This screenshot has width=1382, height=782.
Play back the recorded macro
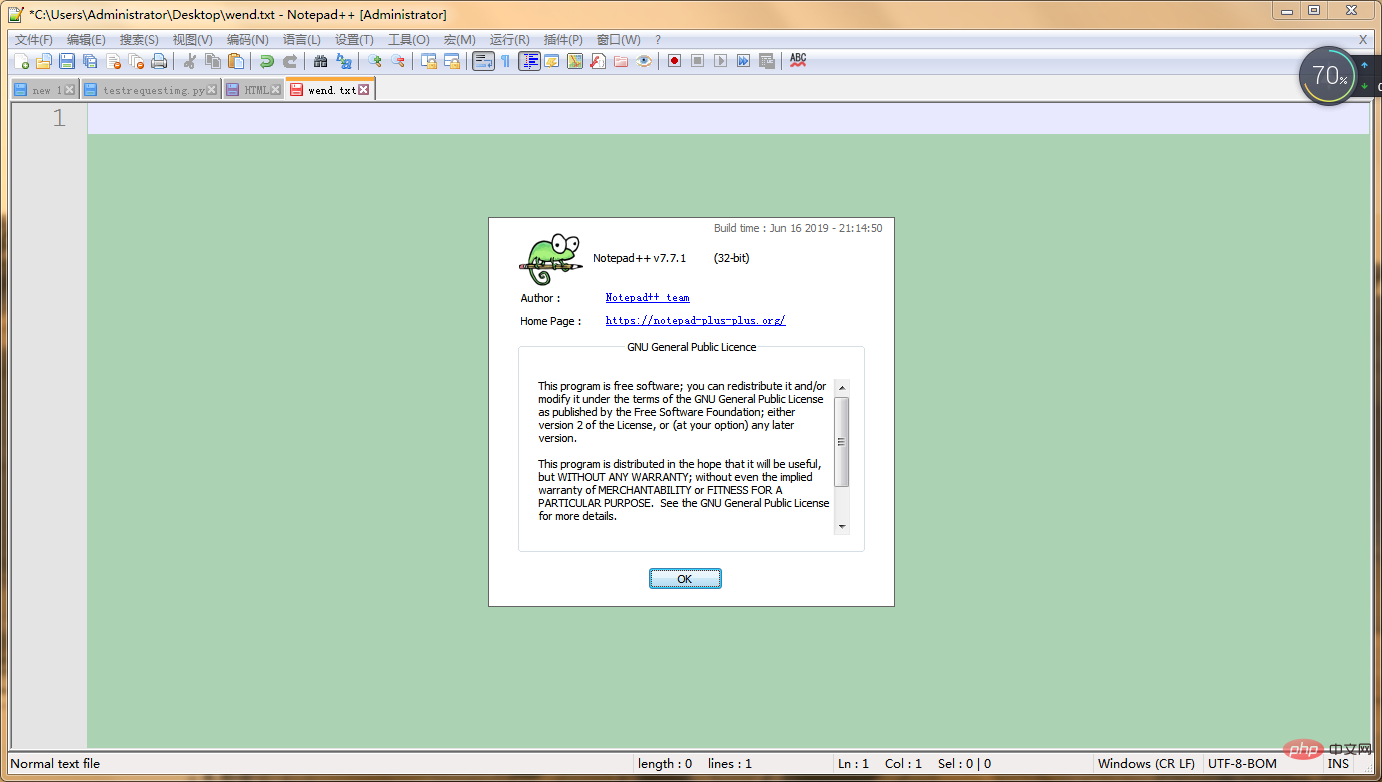pyautogui.click(x=720, y=61)
